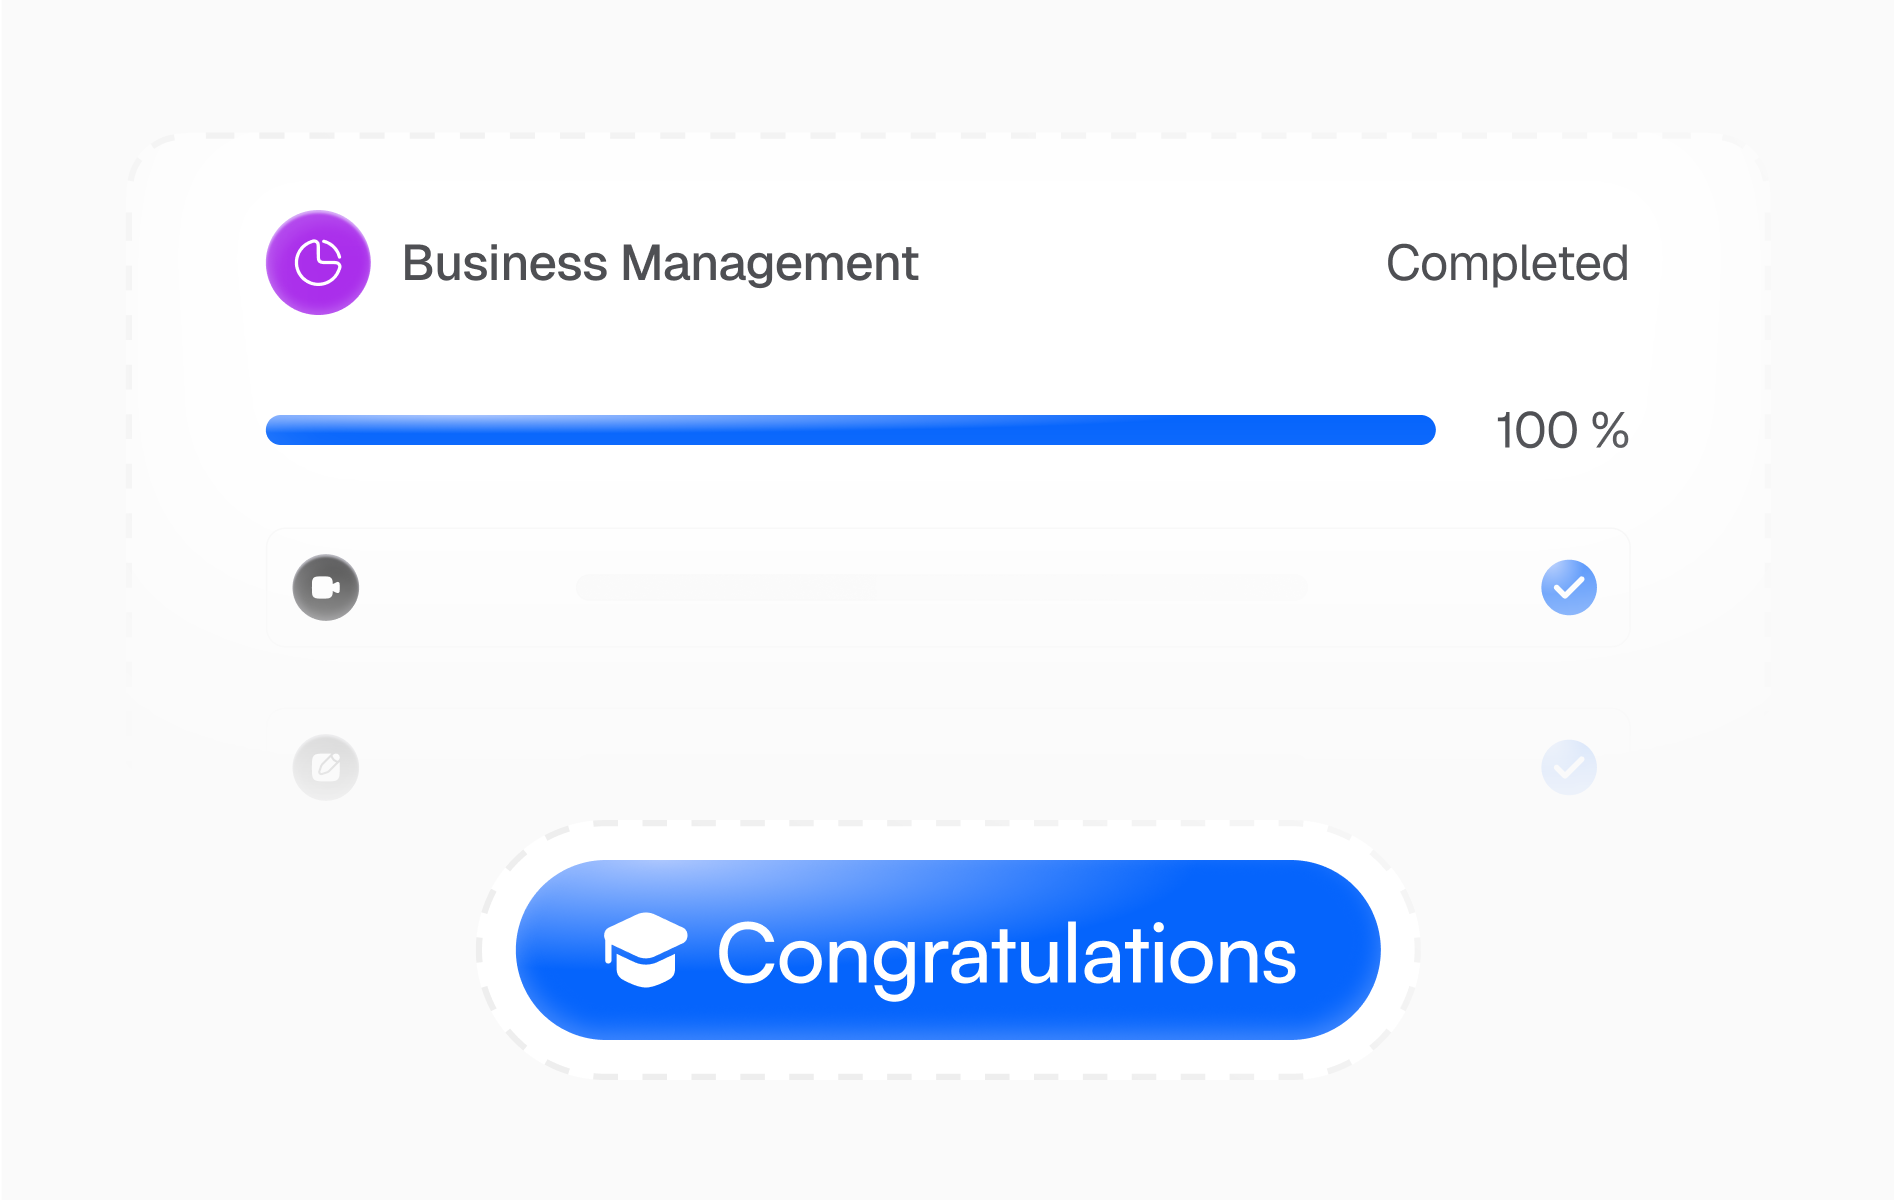Click the blue course progress bar
The height and width of the screenshot is (1200, 1894).
pyautogui.click(x=850, y=430)
